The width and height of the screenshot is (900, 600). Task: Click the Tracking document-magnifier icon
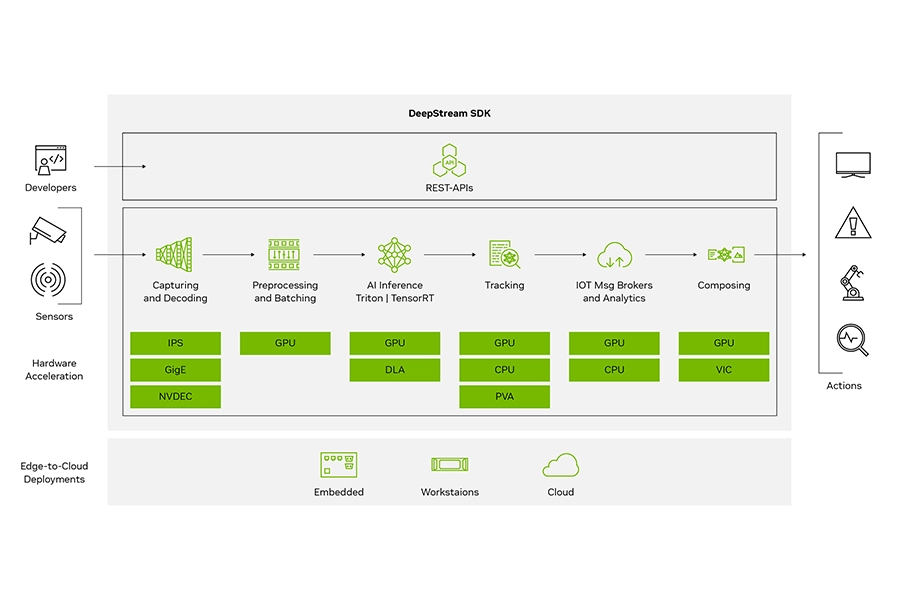505,254
